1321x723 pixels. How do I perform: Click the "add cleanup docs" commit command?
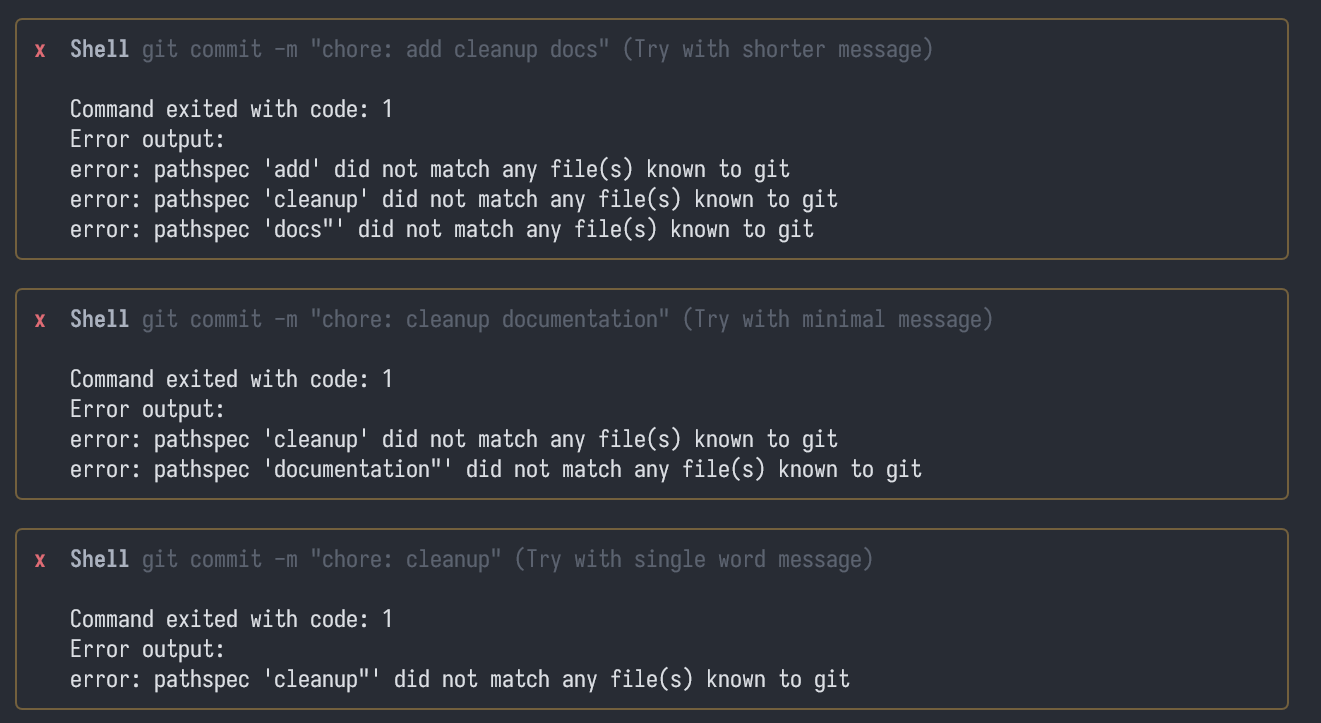375,49
